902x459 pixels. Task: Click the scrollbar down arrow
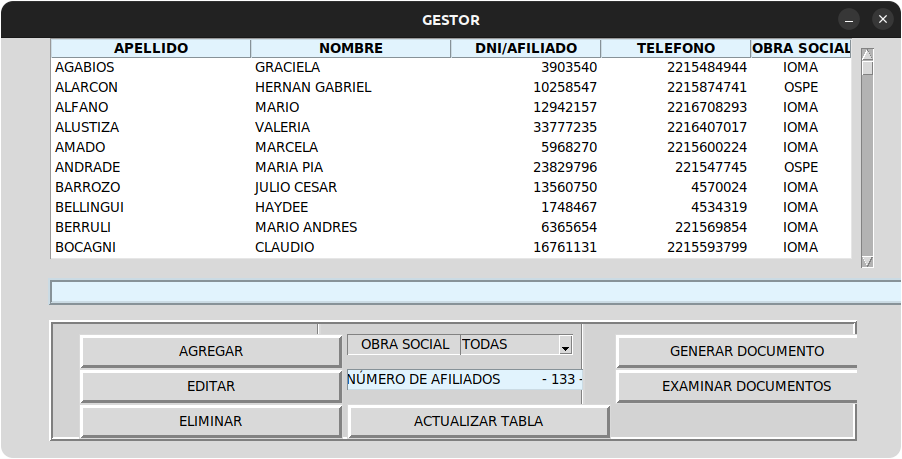click(867, 261)
